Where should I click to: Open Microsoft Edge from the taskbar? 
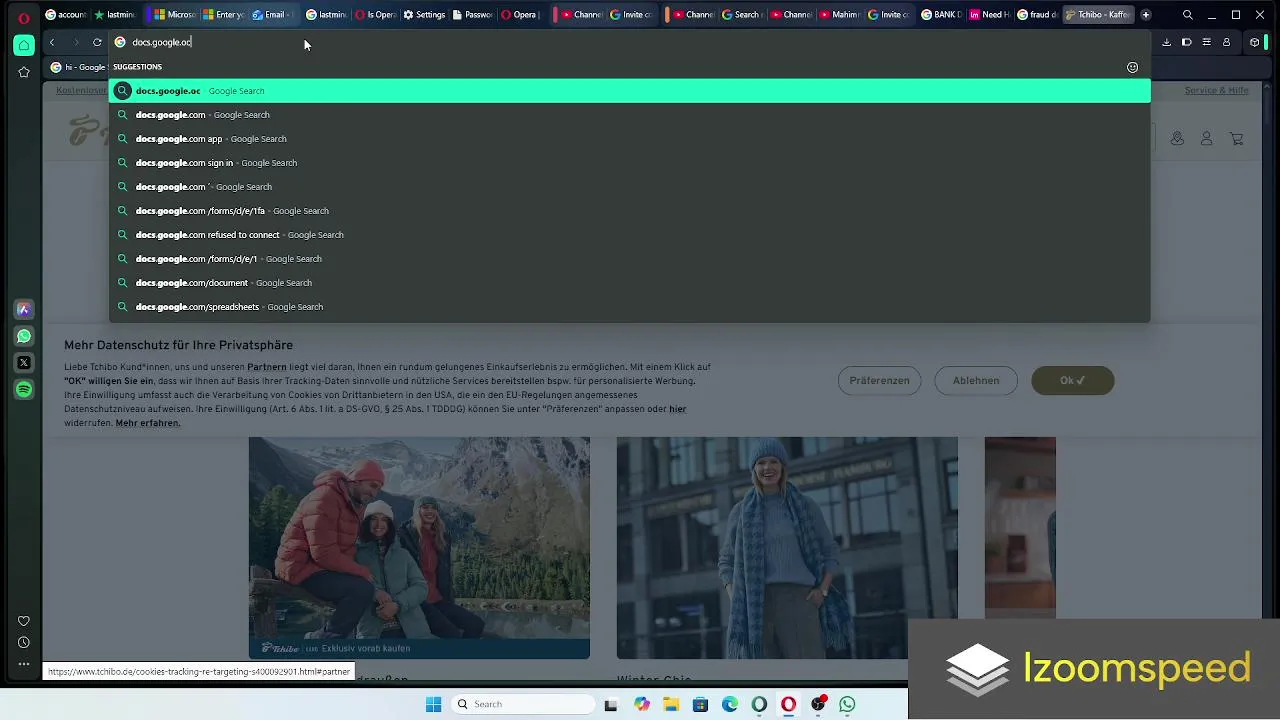pyautogui.click(x=730, y=705)
